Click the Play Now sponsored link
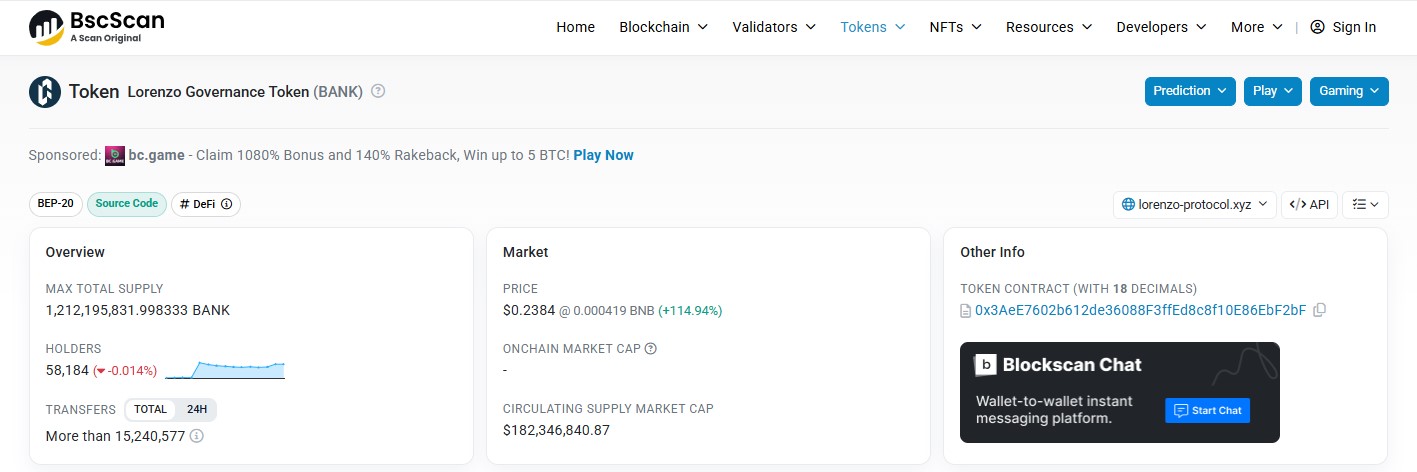Image resolution: width=1417 pixels, height=472 pixels. (604, 155)
